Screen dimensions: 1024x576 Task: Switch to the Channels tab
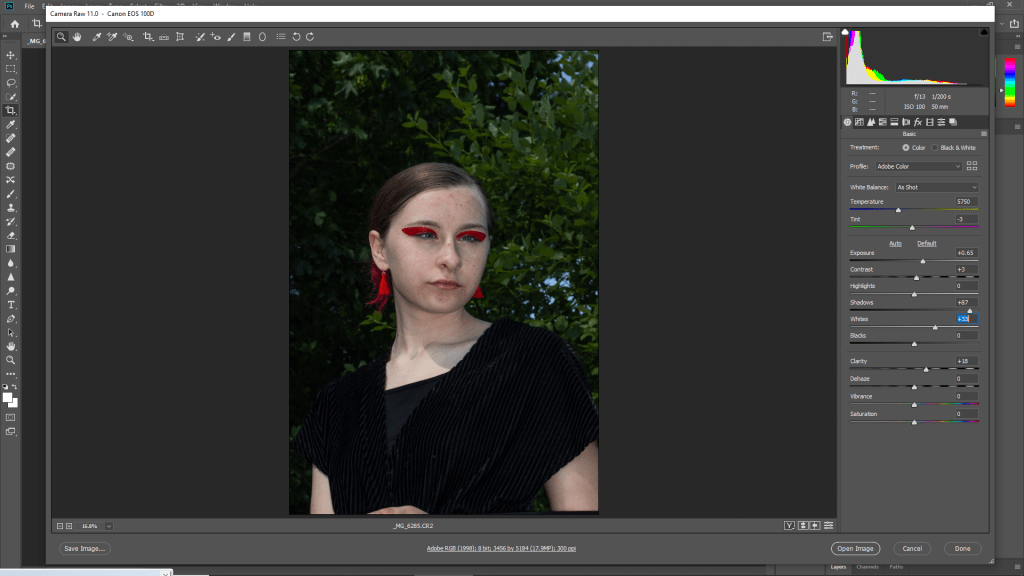pos(867,567)
